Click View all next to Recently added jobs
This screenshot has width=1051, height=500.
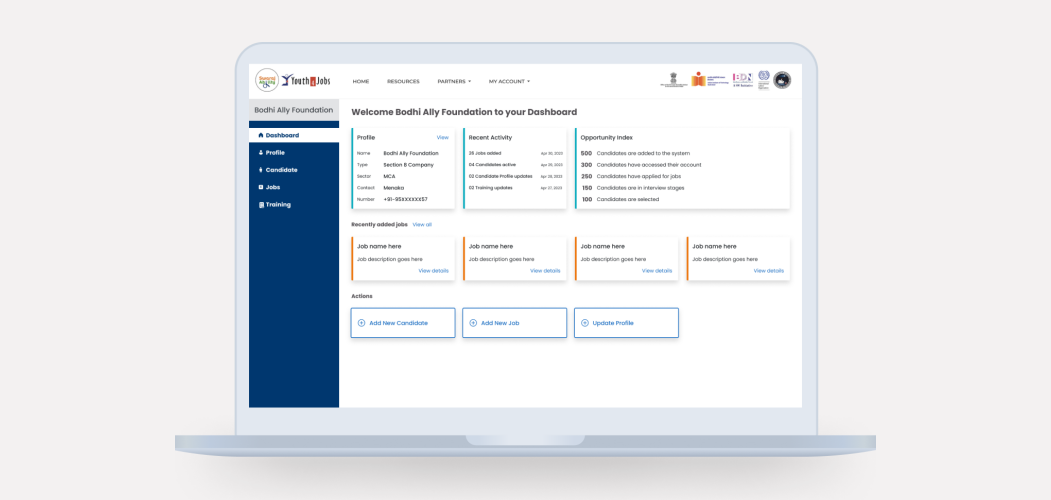click(422, 225)
